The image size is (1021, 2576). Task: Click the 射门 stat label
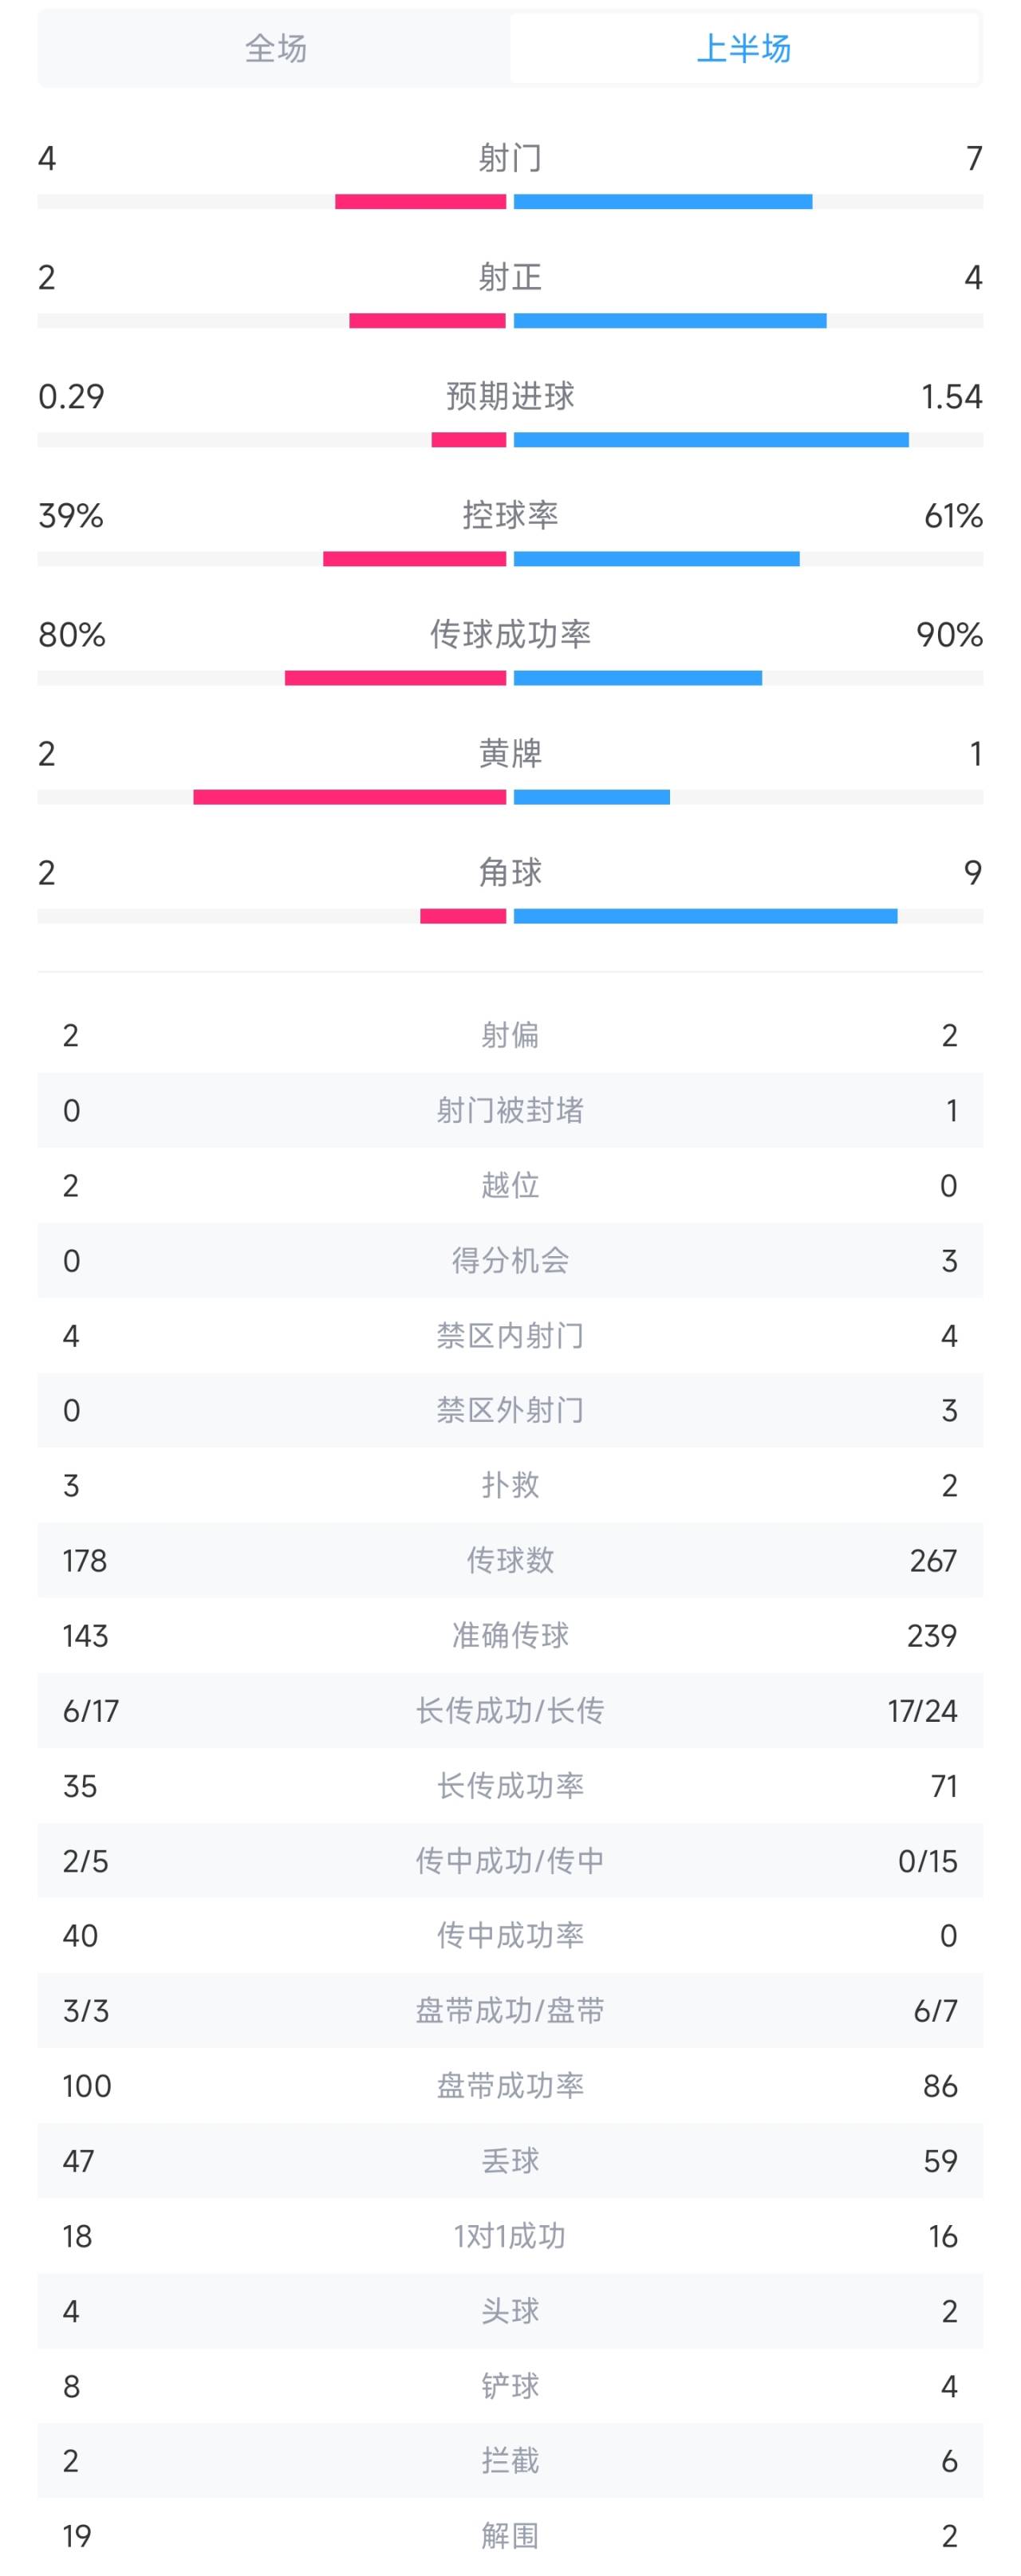click(510, 157)
